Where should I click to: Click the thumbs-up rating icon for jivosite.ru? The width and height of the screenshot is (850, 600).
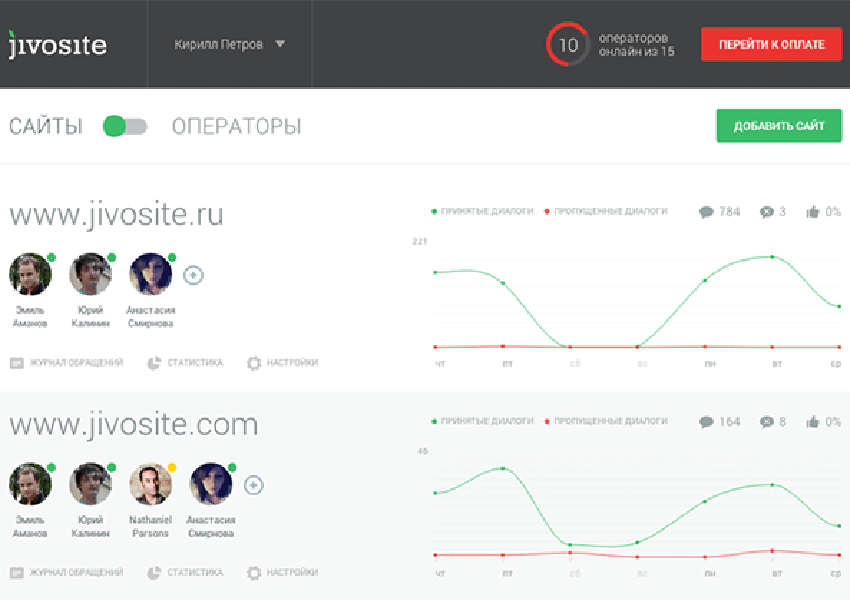coord(813,212)
